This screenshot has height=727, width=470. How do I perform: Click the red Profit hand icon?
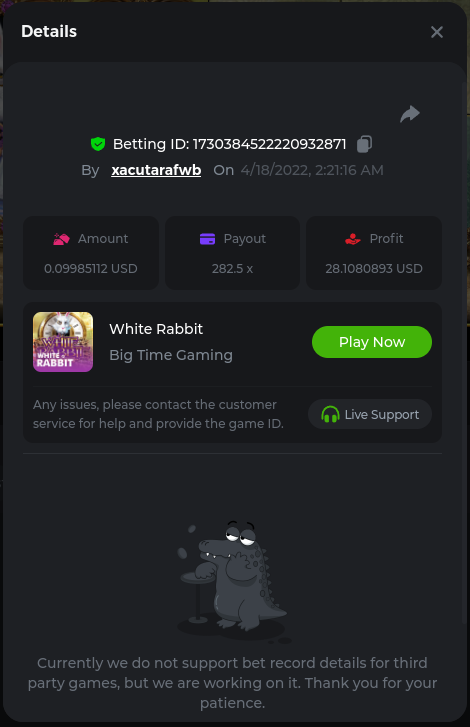pyautogui.click(x=353, y=239)
